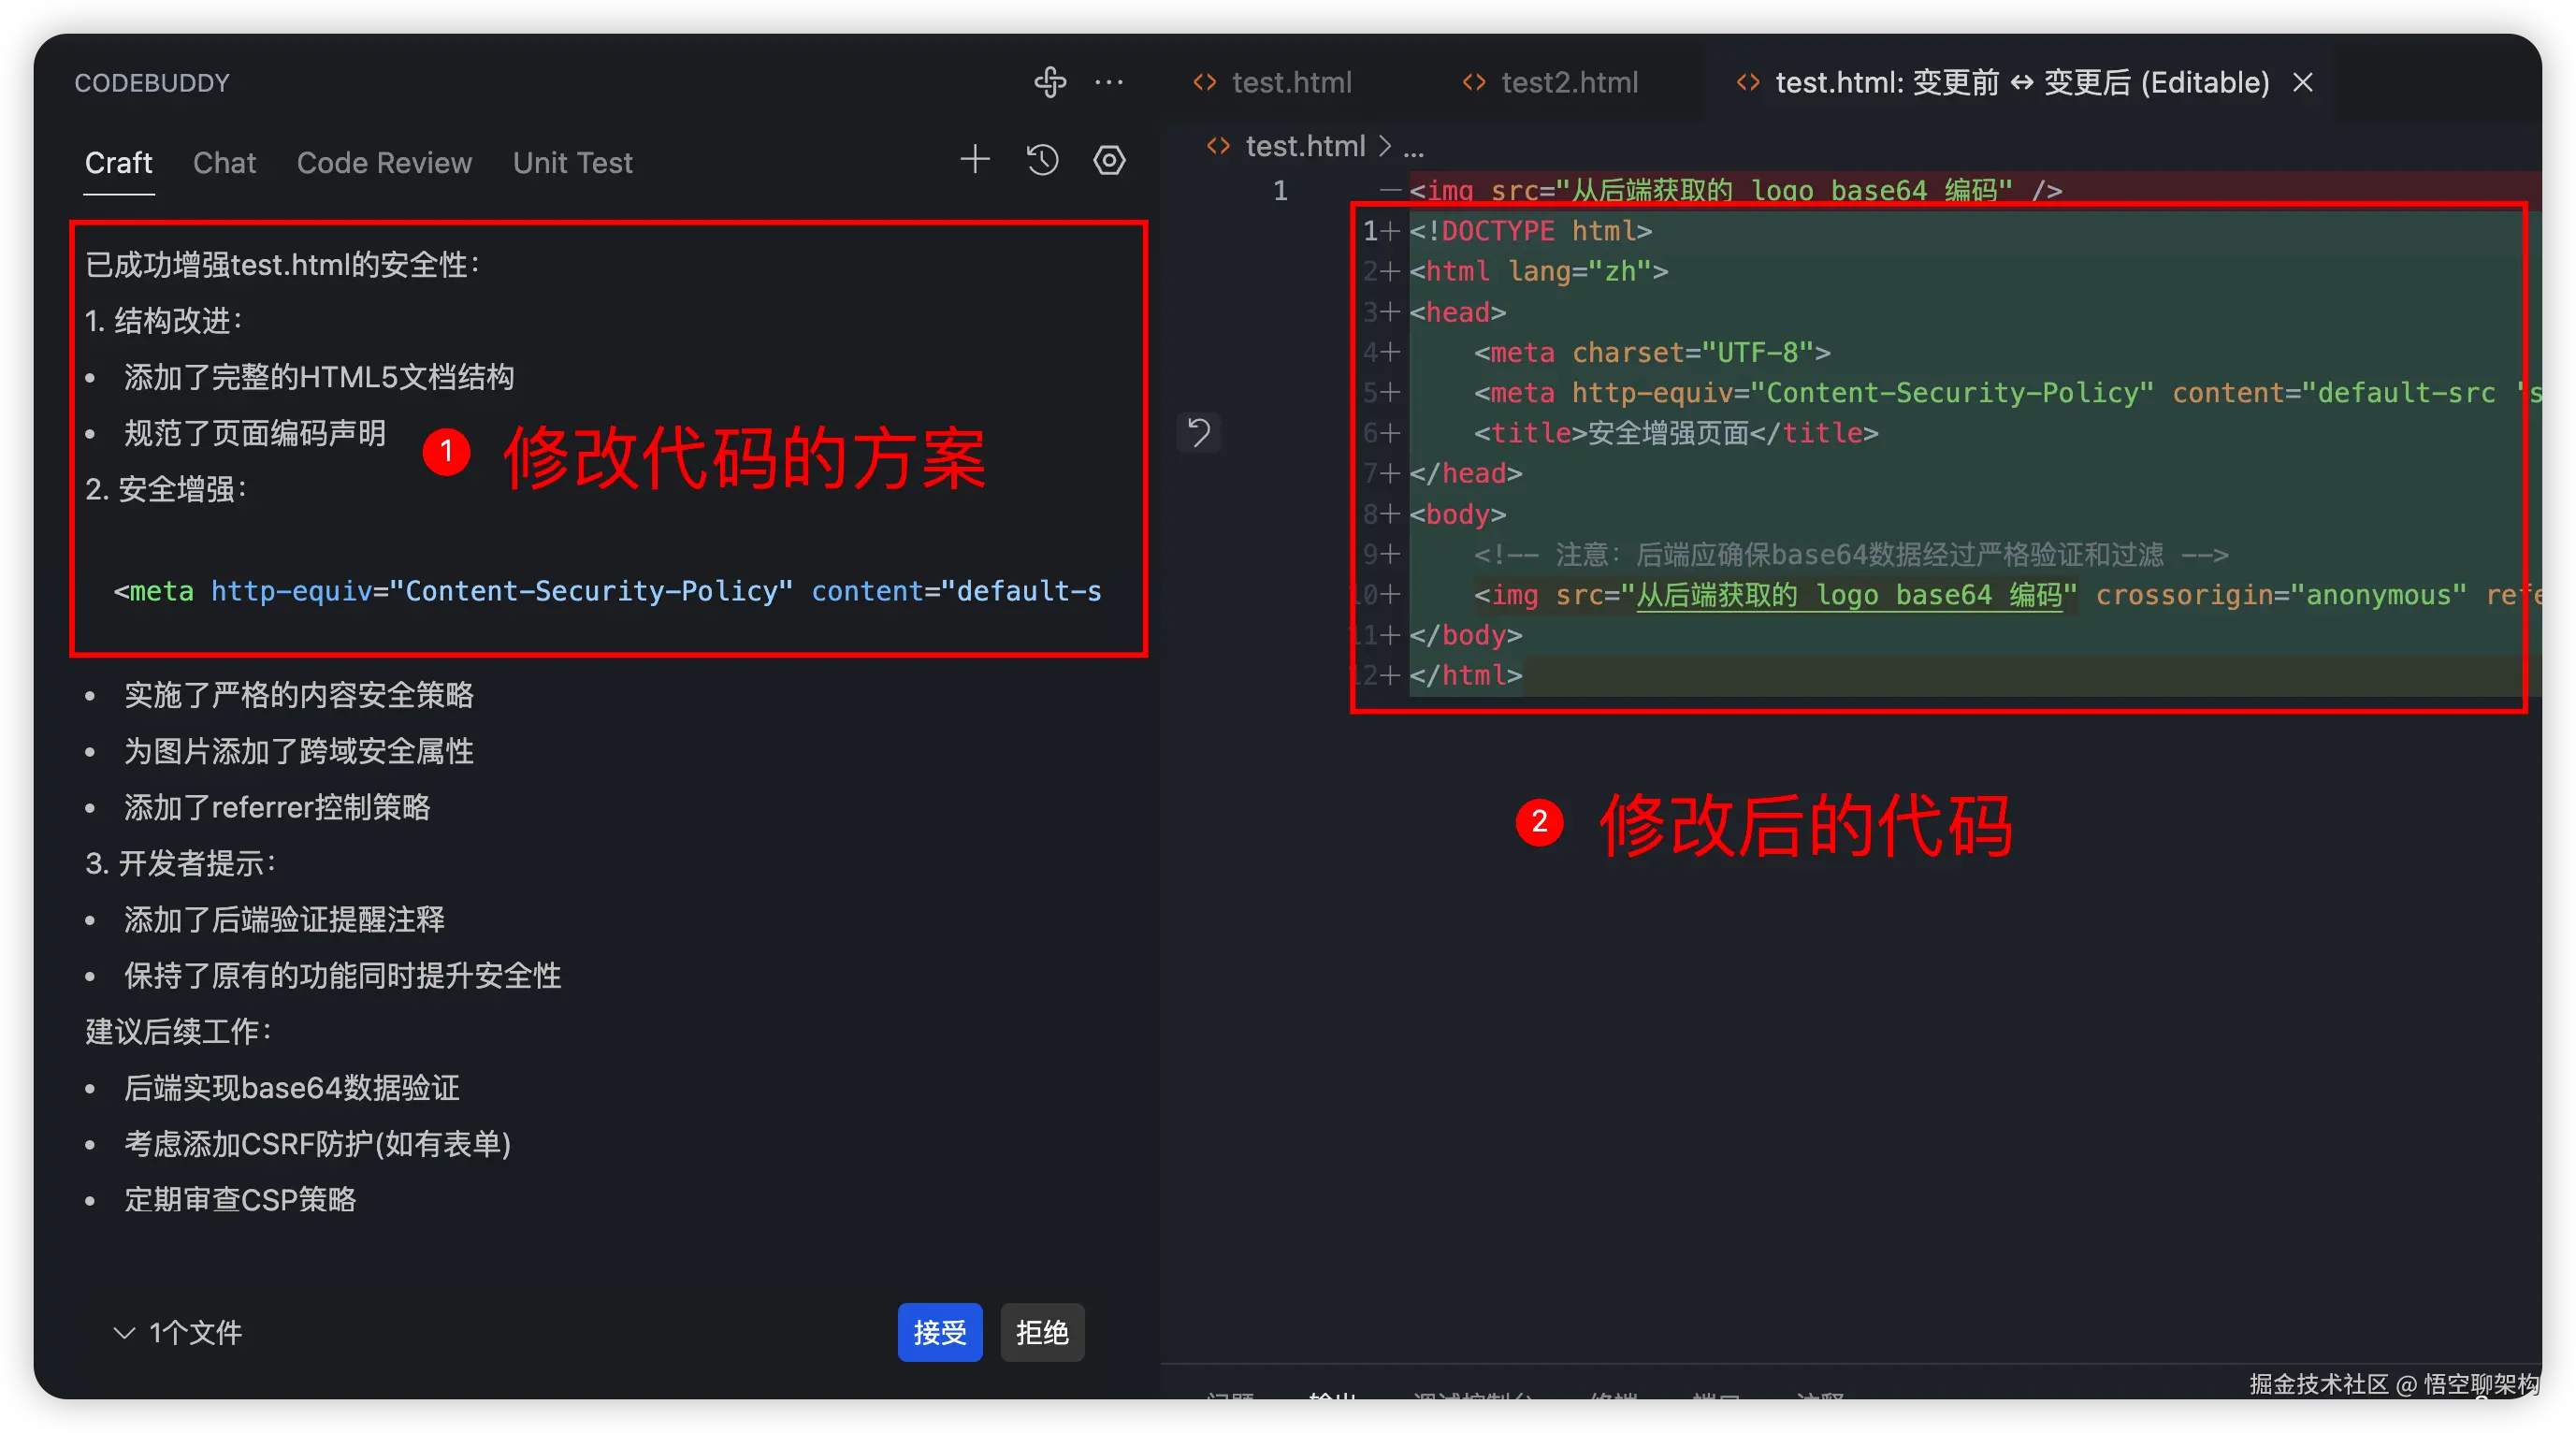Viewport: 2576px width, 1433px height.
Task: Open CodeBuddy settings hexagon icon
Action: point(1109,160)
